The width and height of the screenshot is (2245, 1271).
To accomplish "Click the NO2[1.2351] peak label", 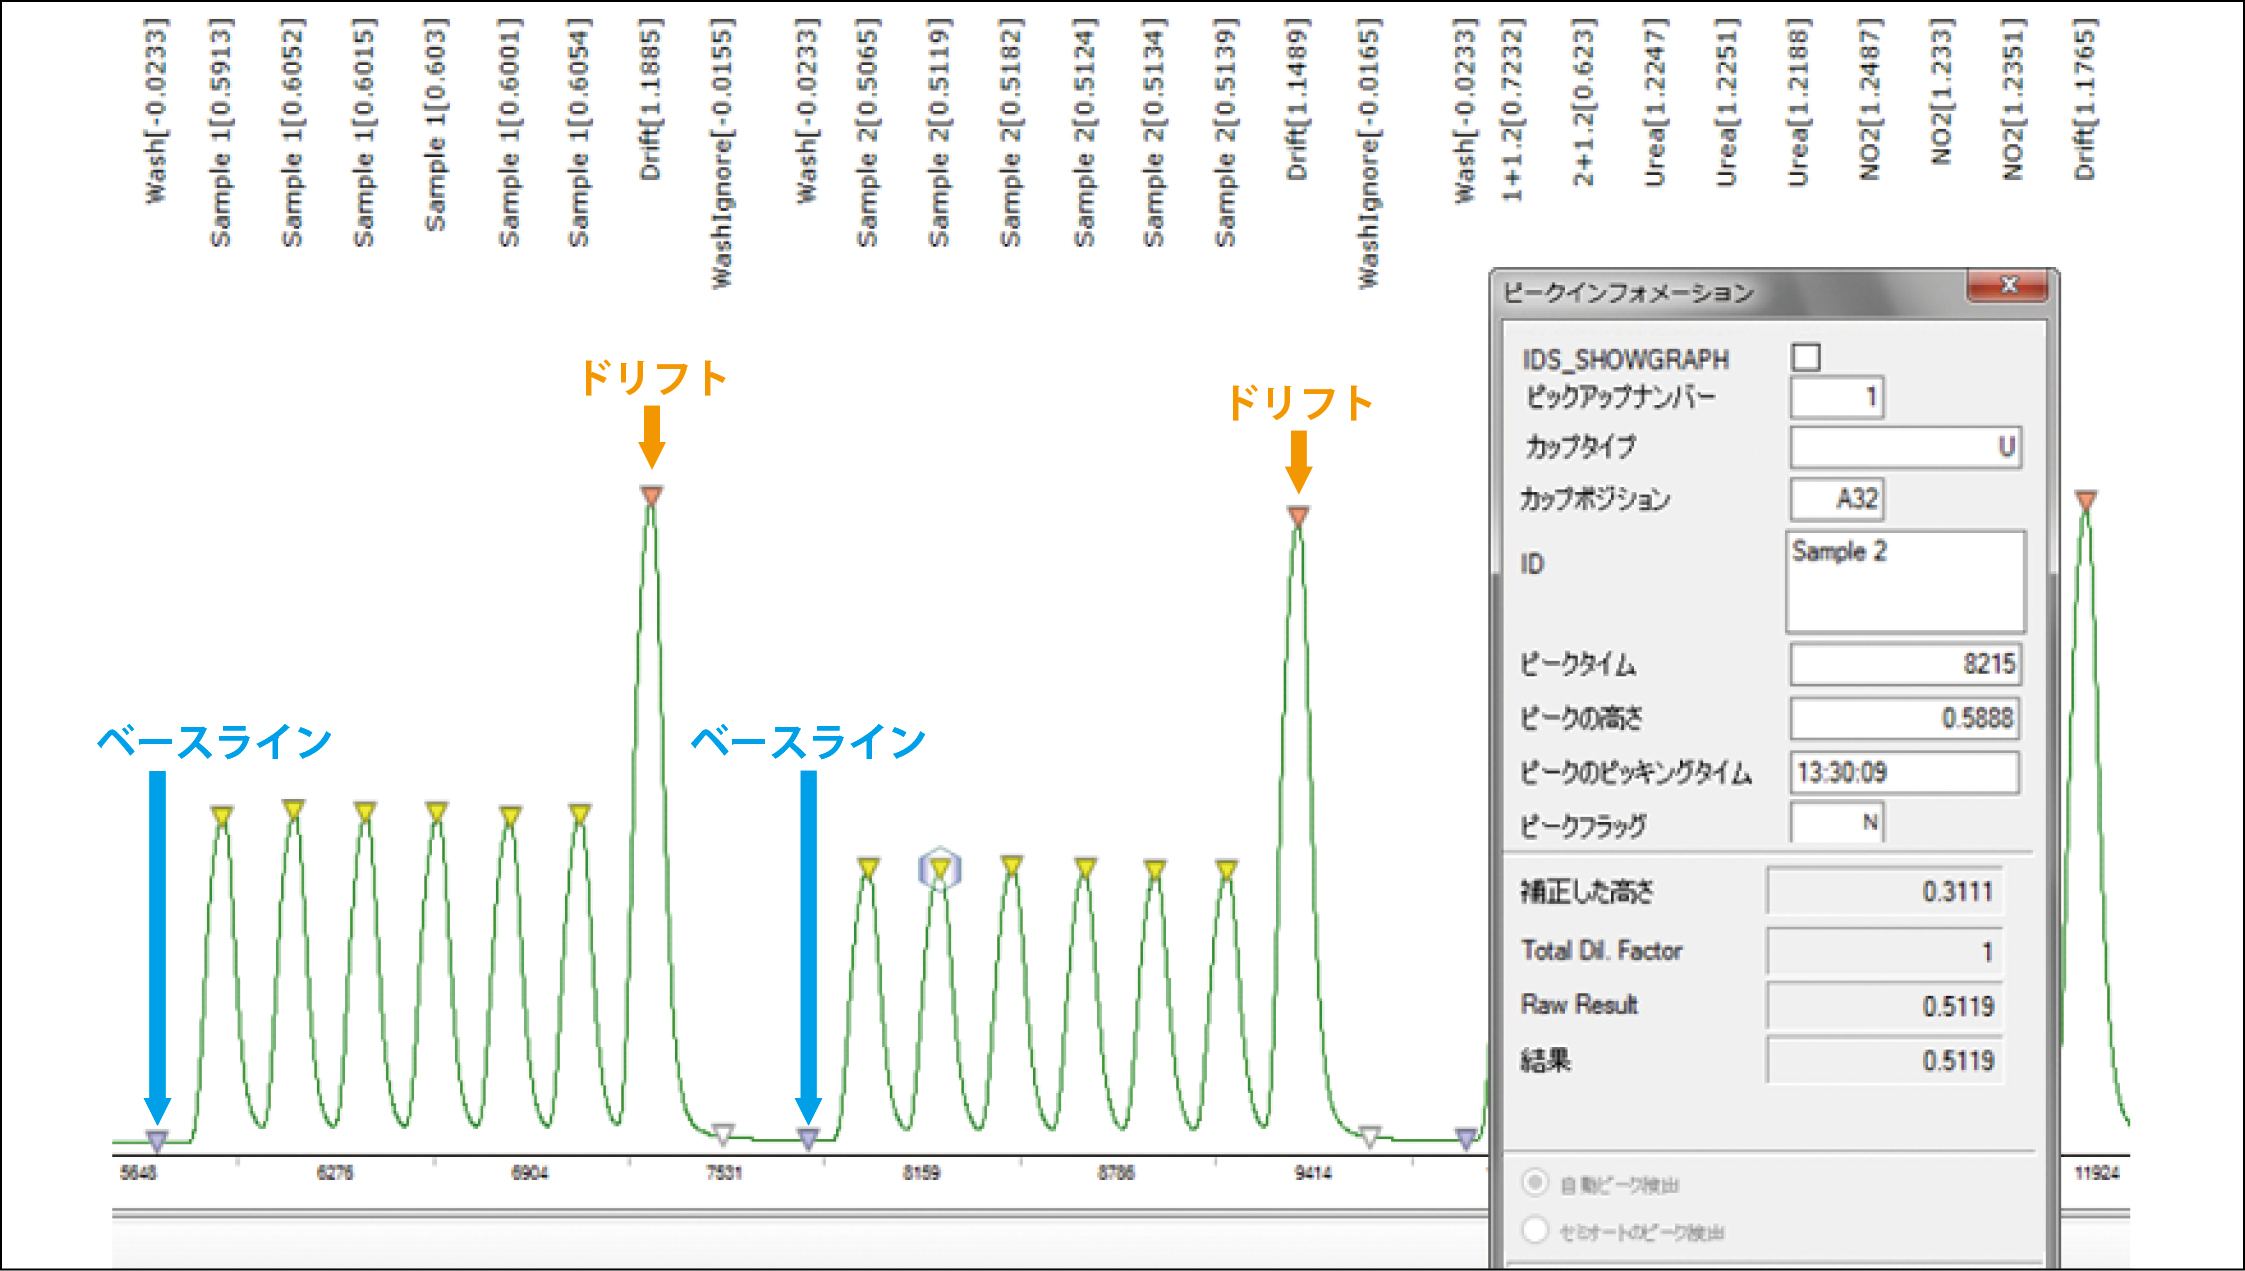I will (x=2013, y=99).
